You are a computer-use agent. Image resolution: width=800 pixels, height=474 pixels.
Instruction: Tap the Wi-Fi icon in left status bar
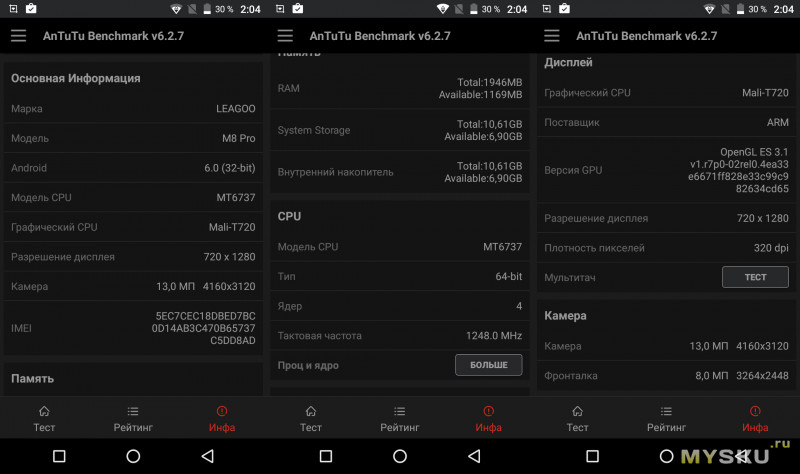[176, 9]
